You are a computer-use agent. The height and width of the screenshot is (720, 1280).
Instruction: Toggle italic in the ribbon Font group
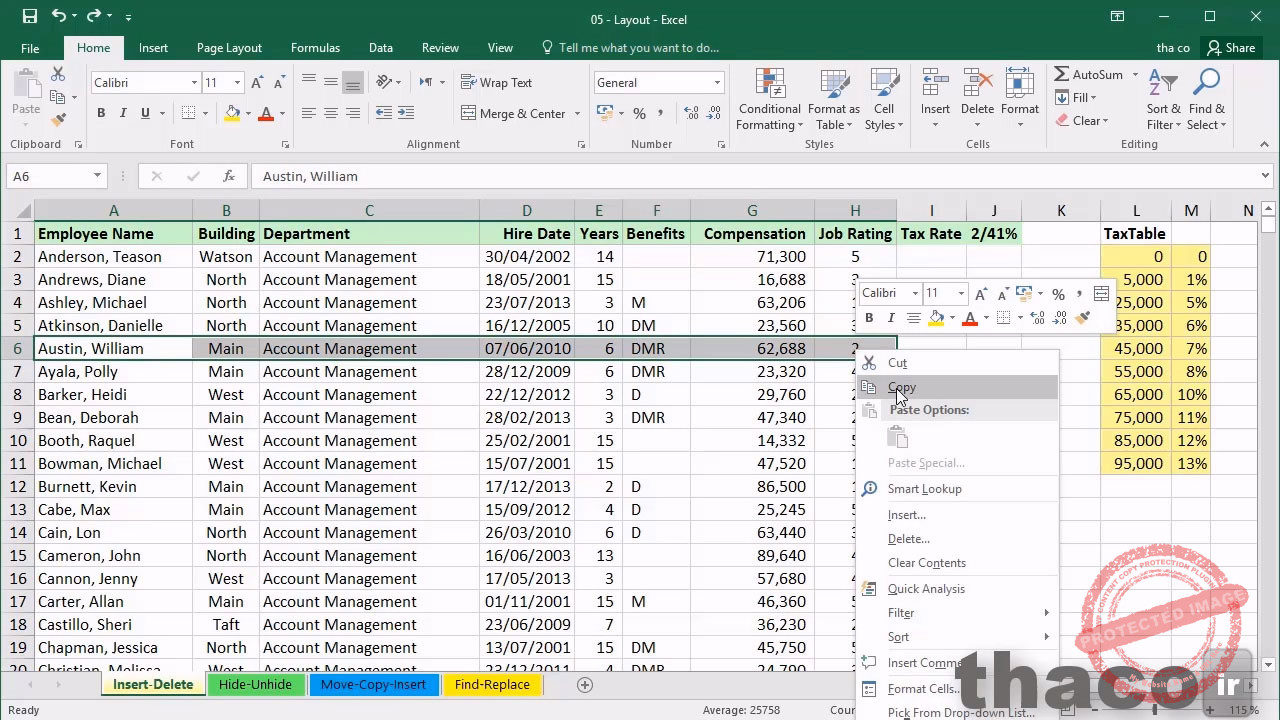click(x=123, y=113)
